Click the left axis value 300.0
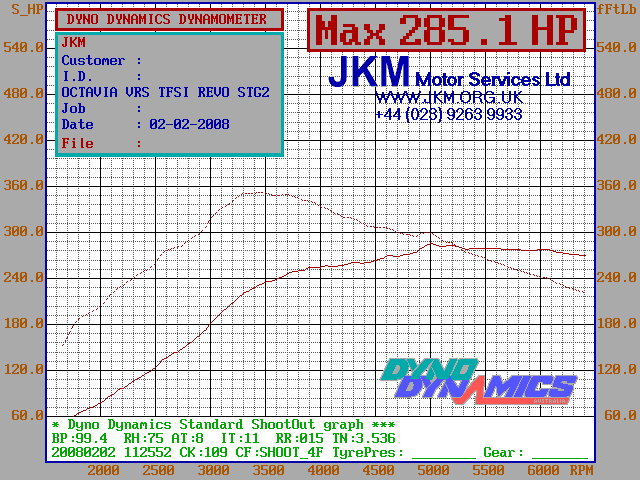This screenshot has height=480, width=640. 23,231
